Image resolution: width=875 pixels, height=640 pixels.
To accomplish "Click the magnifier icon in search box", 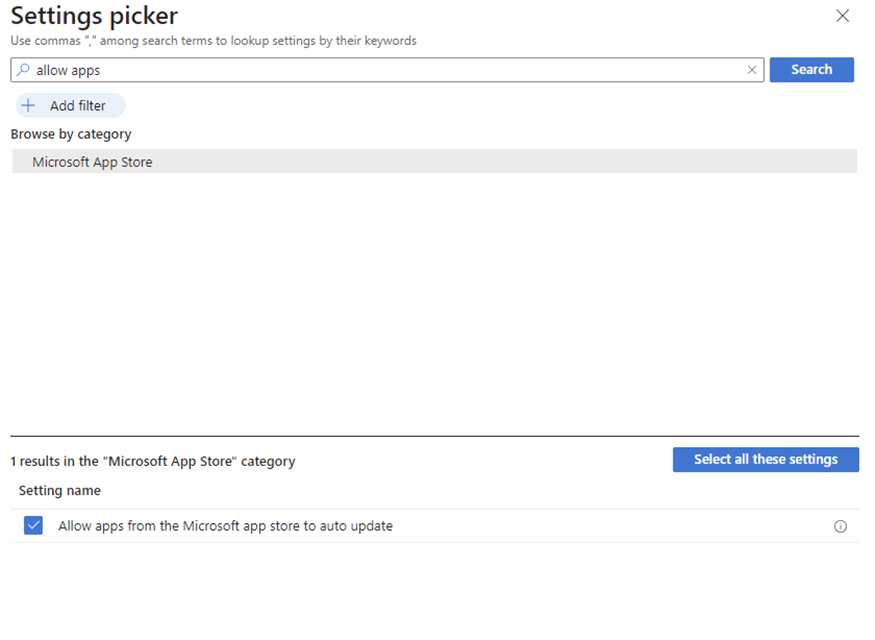I will [x=23, y=70].
